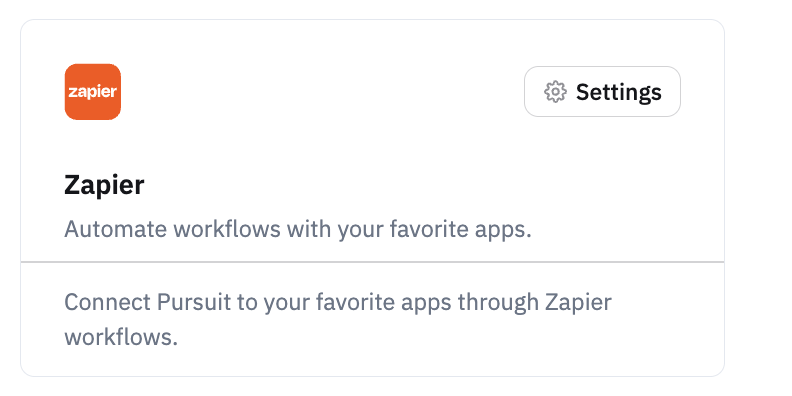Click the orange rounded square app tile
This screenshot has height=396, width=792.
[x=92, y=91]
